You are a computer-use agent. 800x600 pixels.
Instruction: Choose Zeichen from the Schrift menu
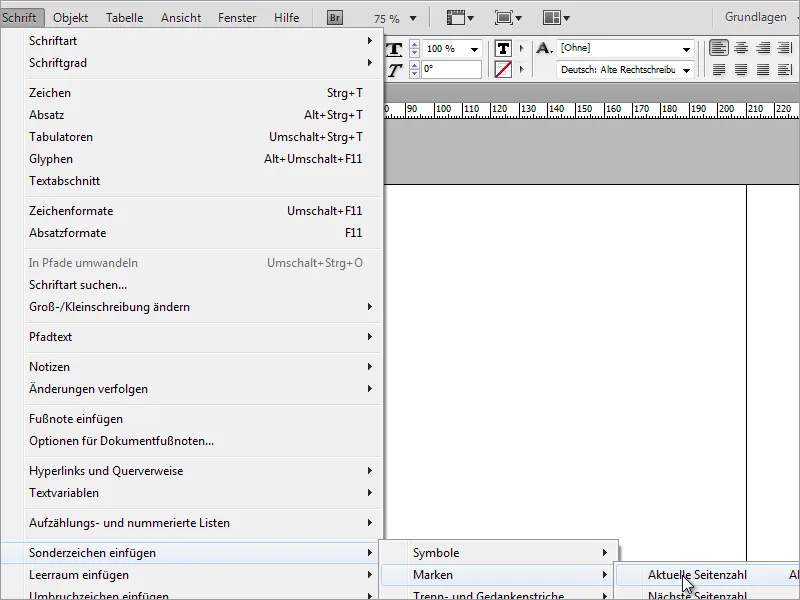tap(203, 93)
